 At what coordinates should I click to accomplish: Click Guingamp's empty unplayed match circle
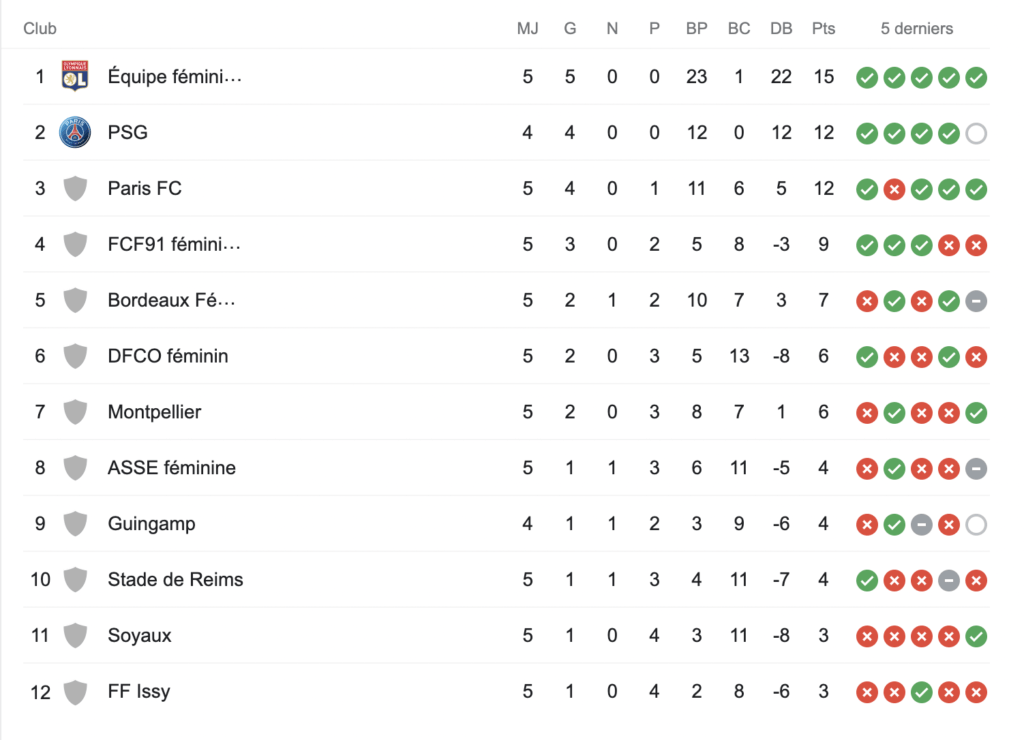tap(976, 524)
